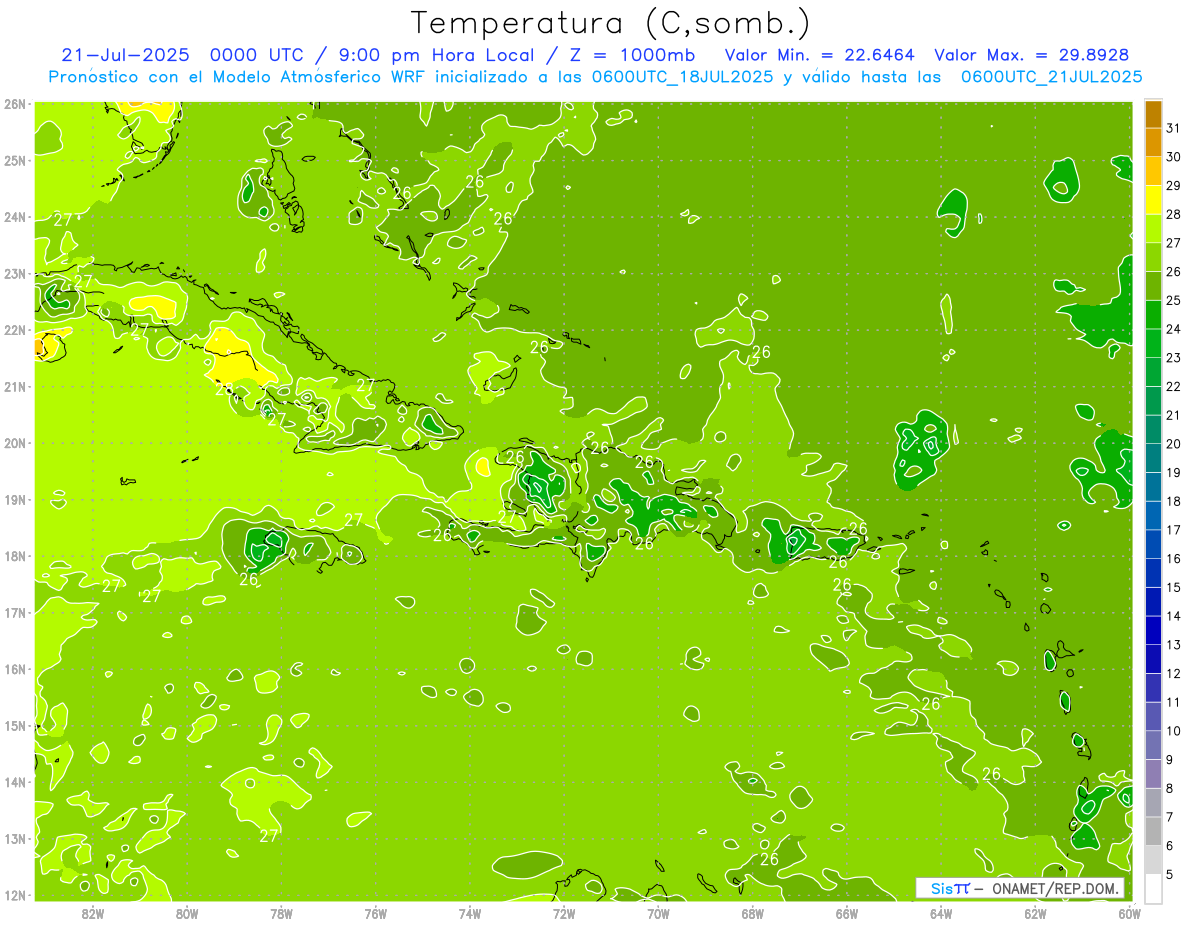1200x927 pixels.
Task: Click the legend scale value 11
Action: click(1173, 702)
